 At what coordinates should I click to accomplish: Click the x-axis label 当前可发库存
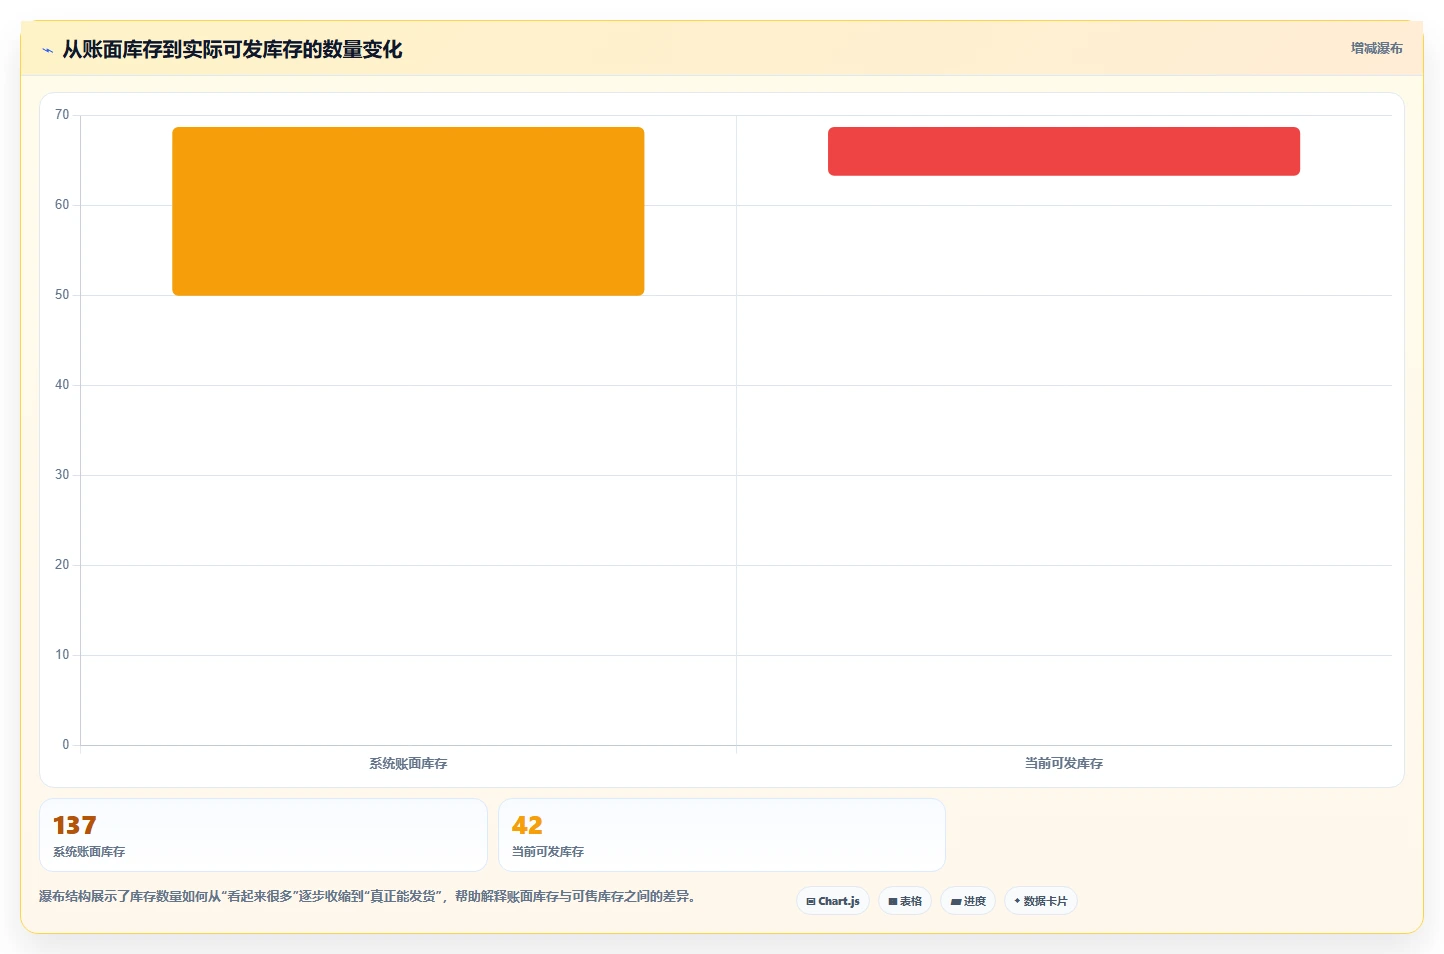pos(1064,763)
